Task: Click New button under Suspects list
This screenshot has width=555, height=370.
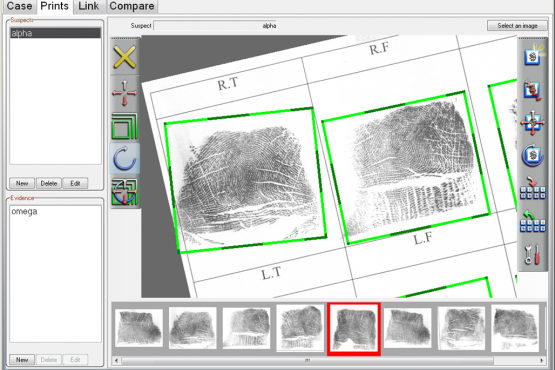Action: coord(22,183)
